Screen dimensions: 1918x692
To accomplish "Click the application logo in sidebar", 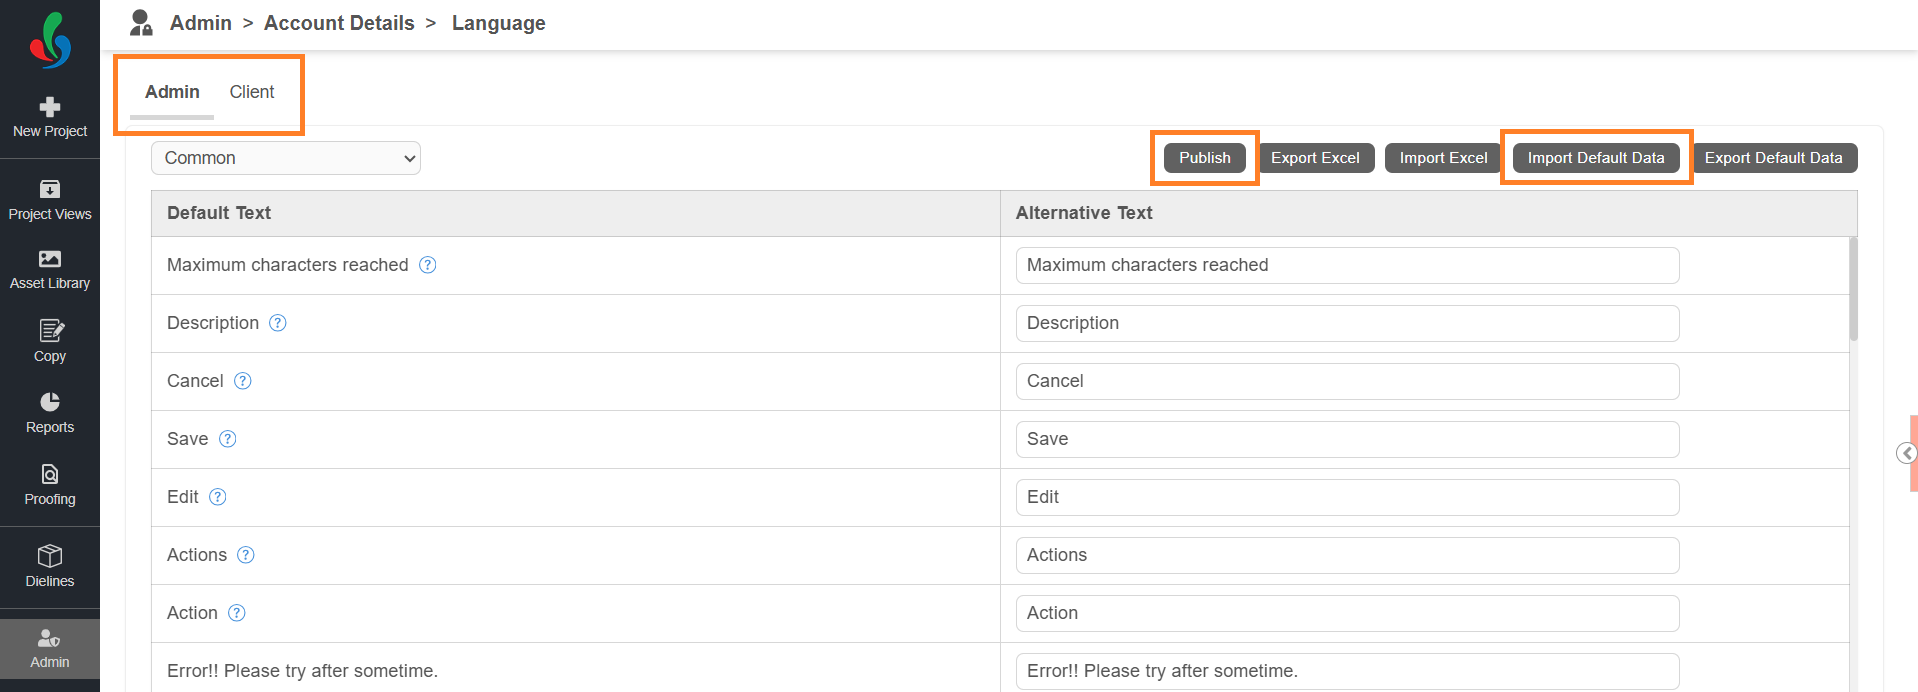I will 50,40.
